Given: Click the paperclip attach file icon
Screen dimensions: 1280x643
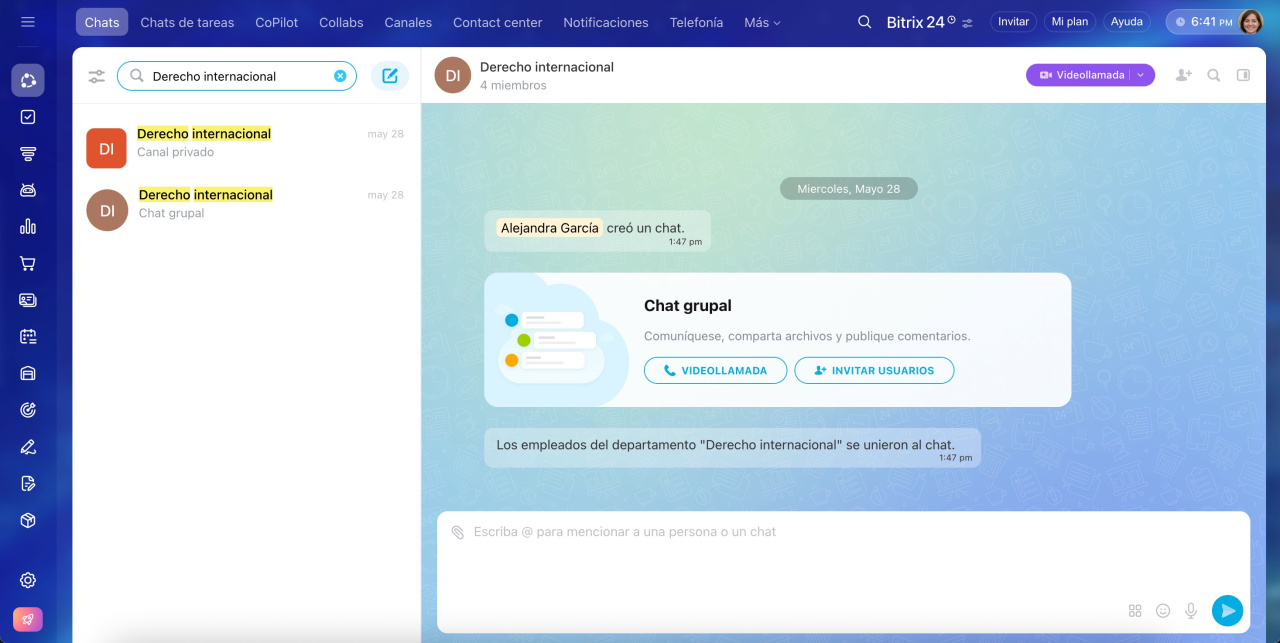Looking at the screenshot, I should pos(457,532).
